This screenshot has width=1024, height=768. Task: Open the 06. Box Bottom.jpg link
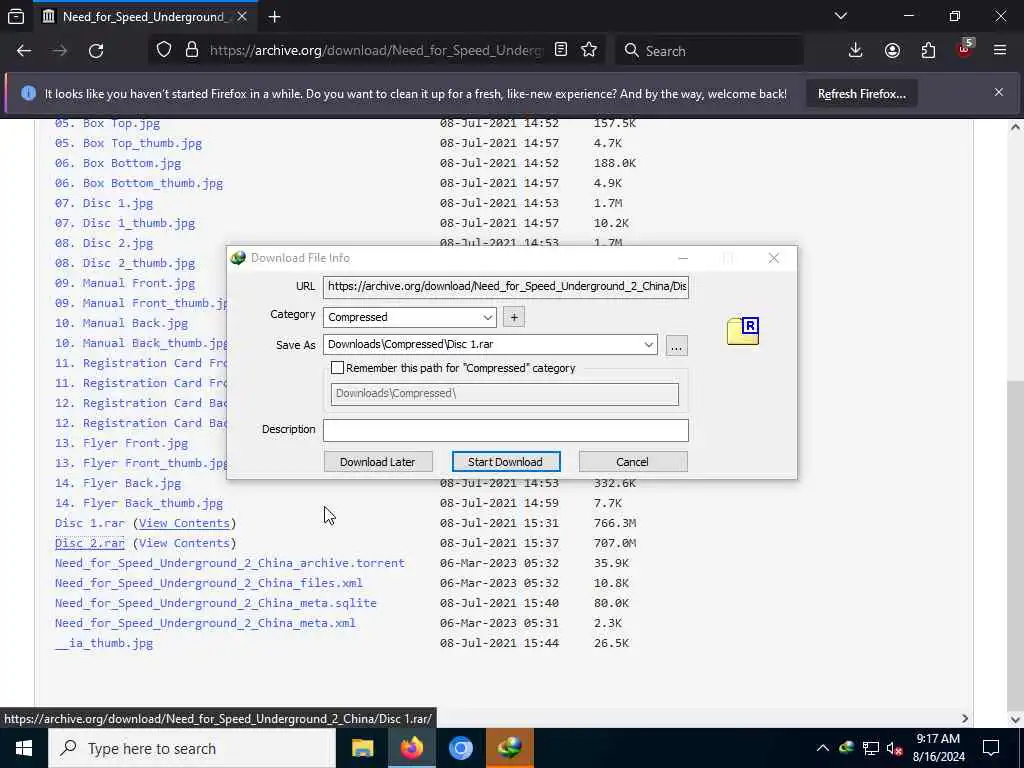[118, 163]
